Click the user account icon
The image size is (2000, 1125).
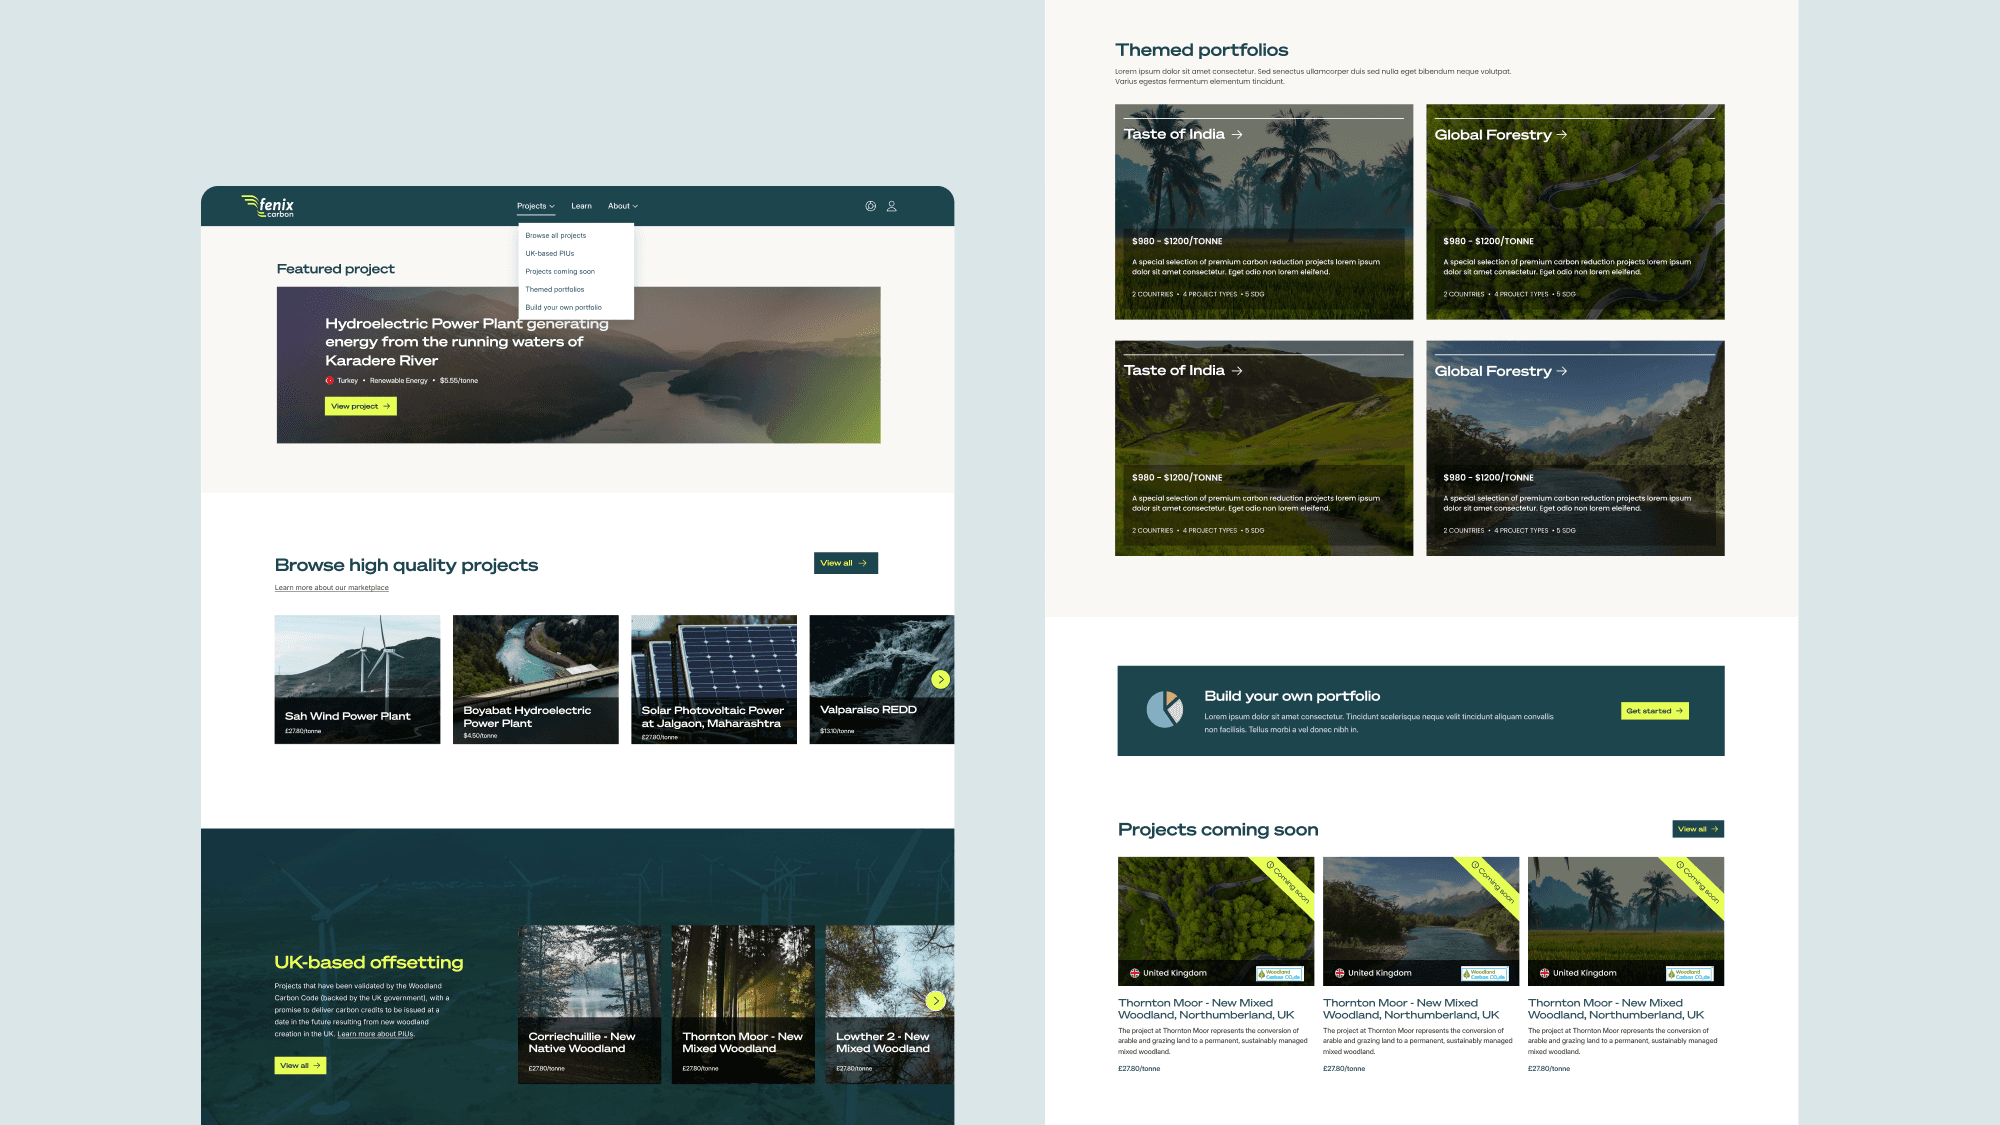[891, 206]
